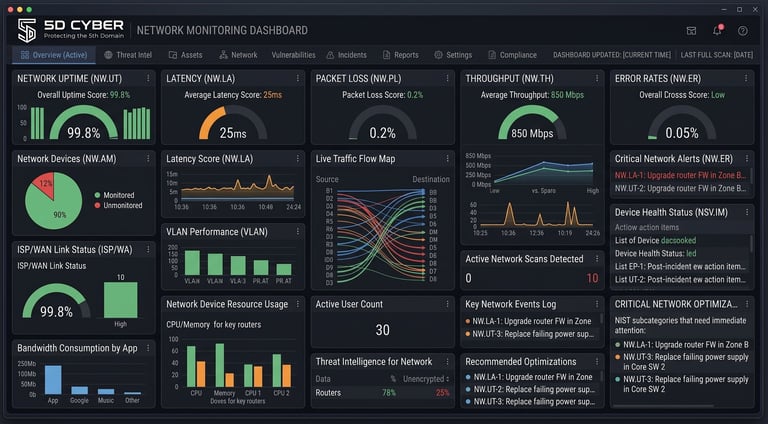Screen dimensions: 768x424
Task: Open the Incidents tab
Action: [346, 55]
